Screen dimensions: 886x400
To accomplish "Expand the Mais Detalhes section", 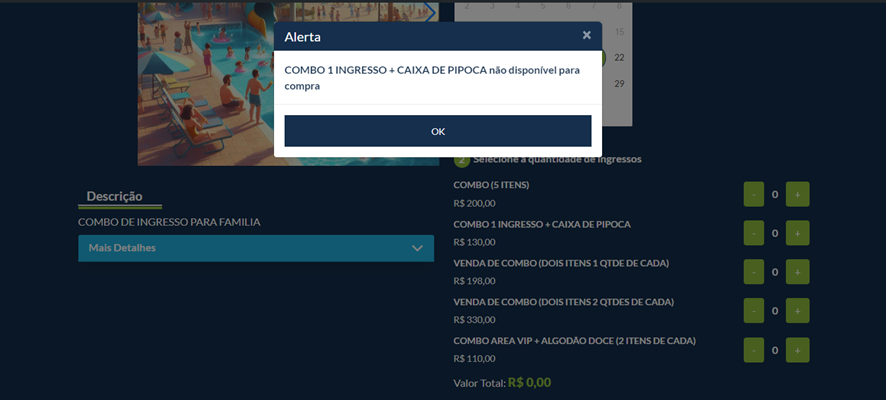I will (x=256, y=248).
